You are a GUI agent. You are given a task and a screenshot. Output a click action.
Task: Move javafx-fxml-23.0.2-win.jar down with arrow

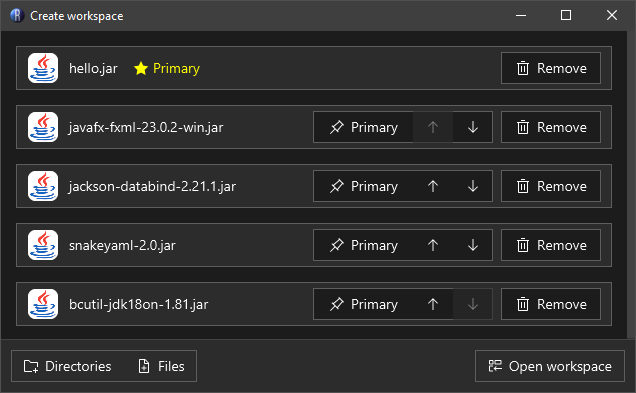[x=473, y=127]
